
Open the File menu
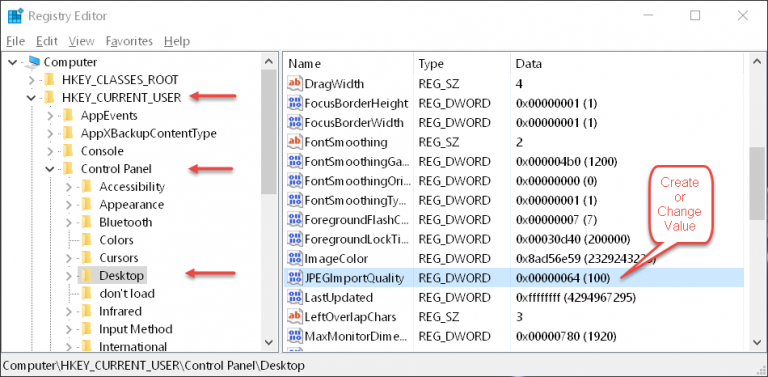pos(16,41)
